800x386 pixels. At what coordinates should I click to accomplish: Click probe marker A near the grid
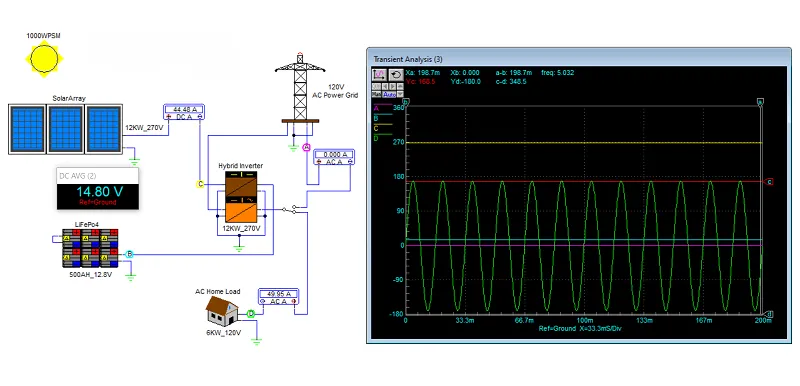coord(307,147)
